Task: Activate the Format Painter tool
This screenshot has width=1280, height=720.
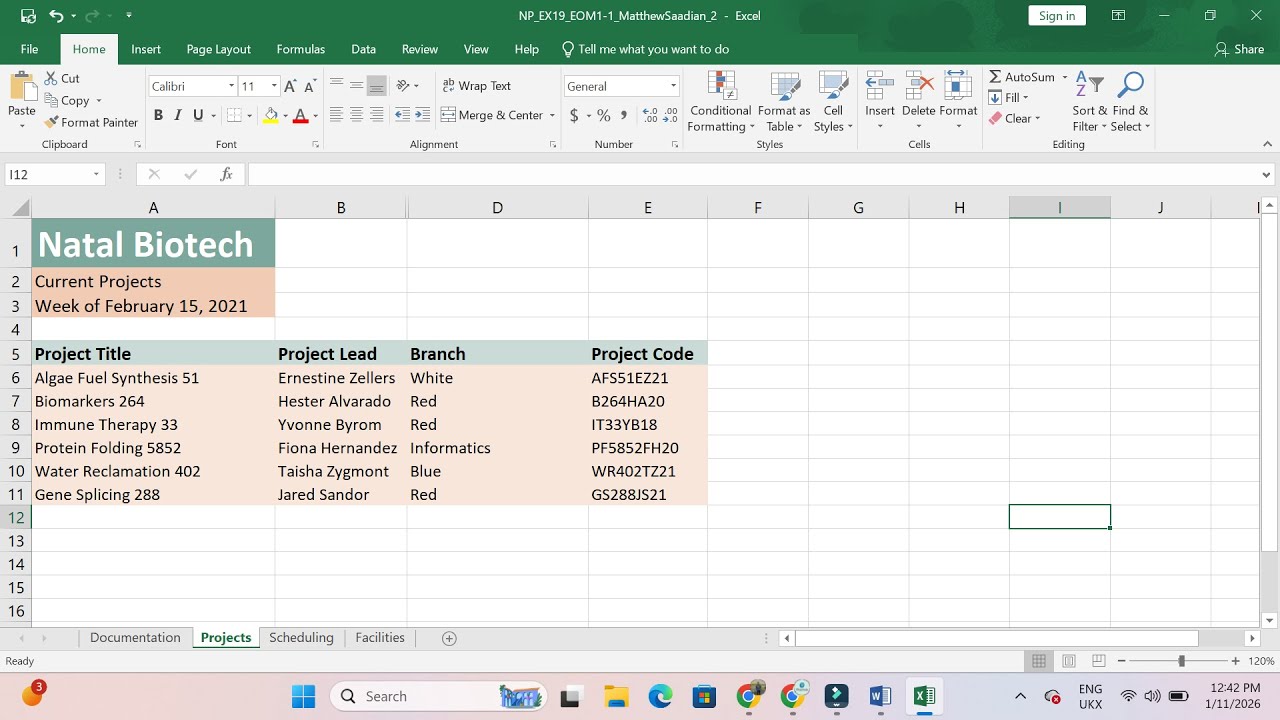Action: coord(91,122)
